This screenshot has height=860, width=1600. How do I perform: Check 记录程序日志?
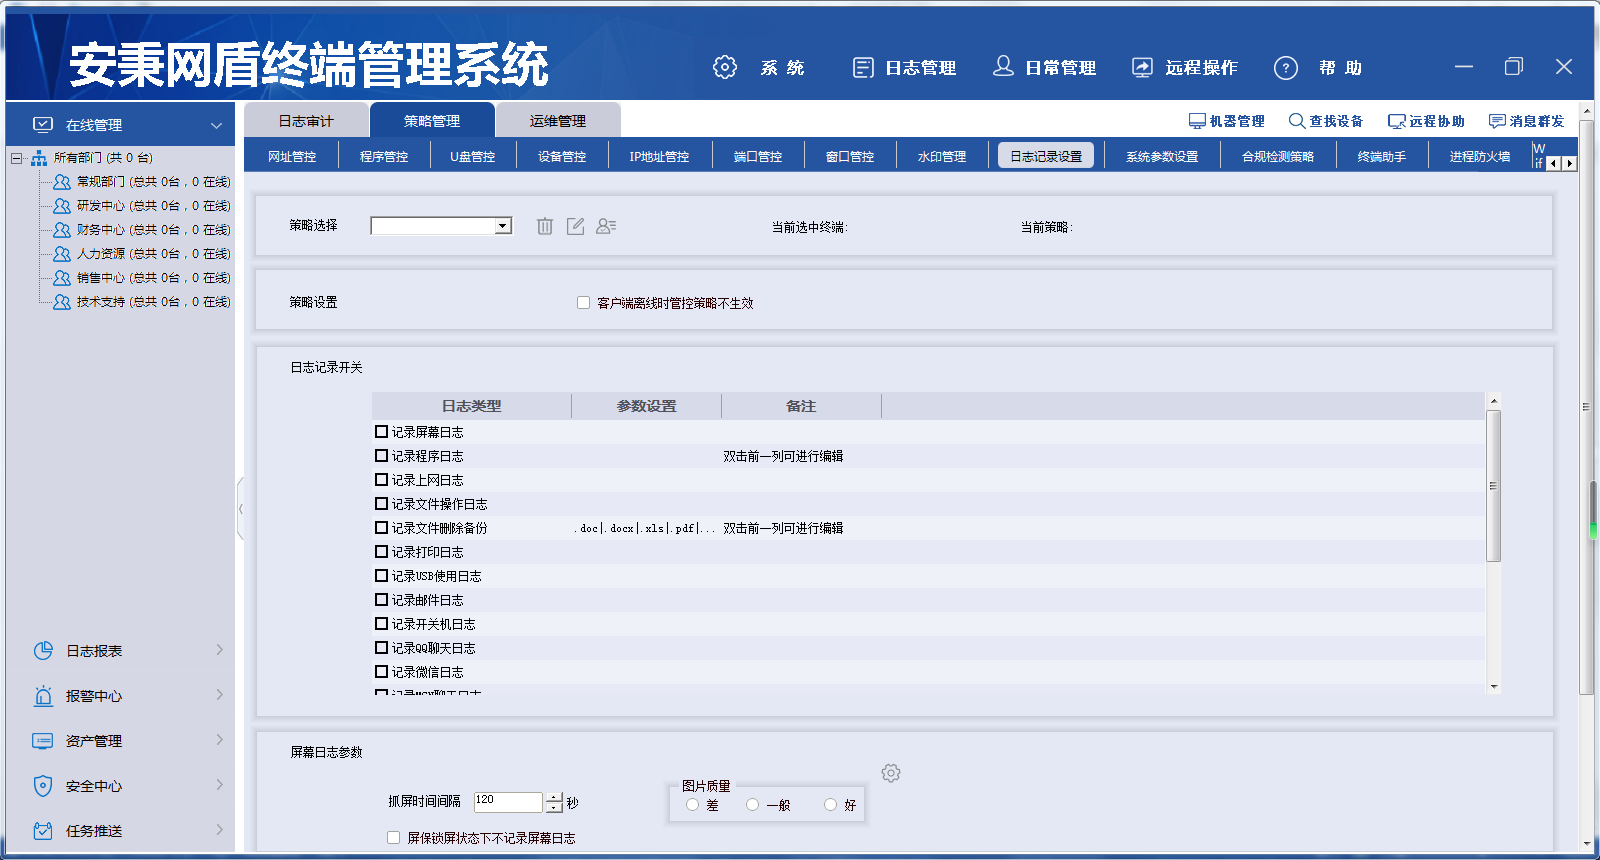[x=381, y=456]
